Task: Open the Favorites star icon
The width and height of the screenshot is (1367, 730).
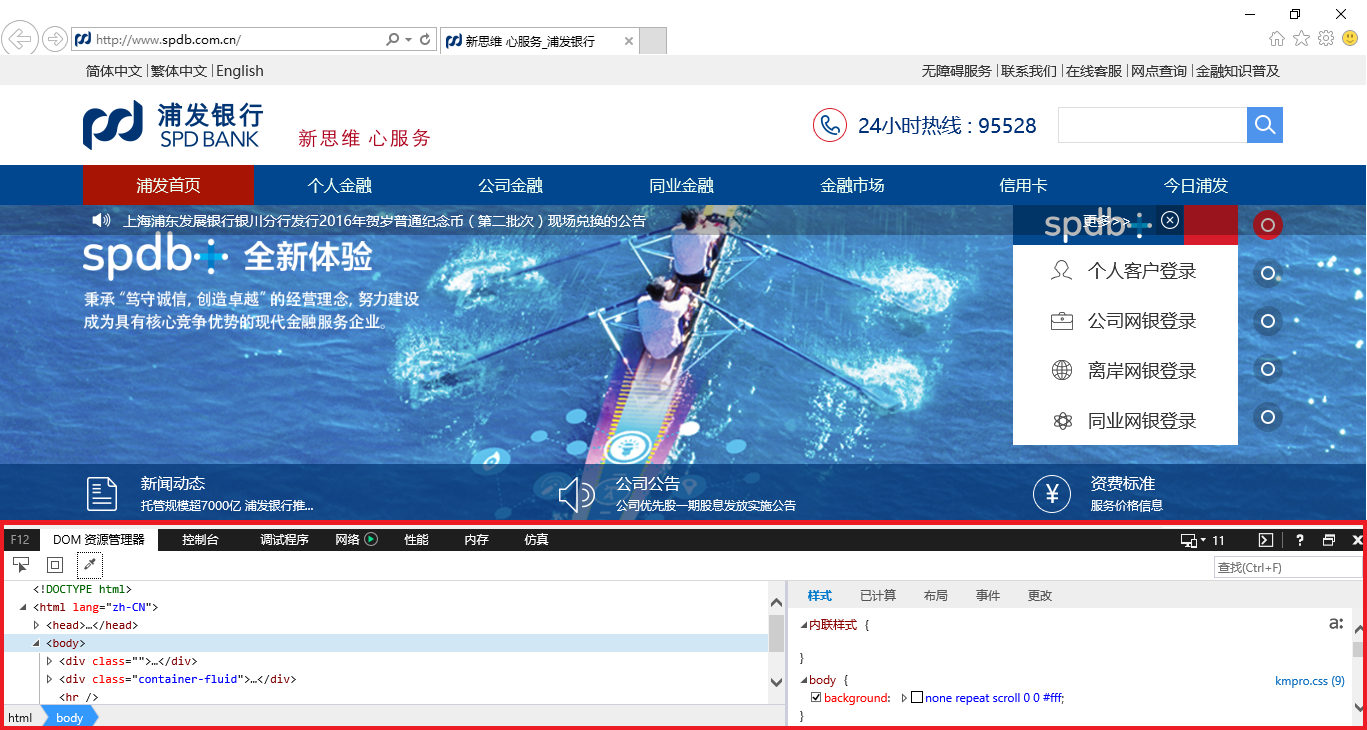Action: (1301, 39)
